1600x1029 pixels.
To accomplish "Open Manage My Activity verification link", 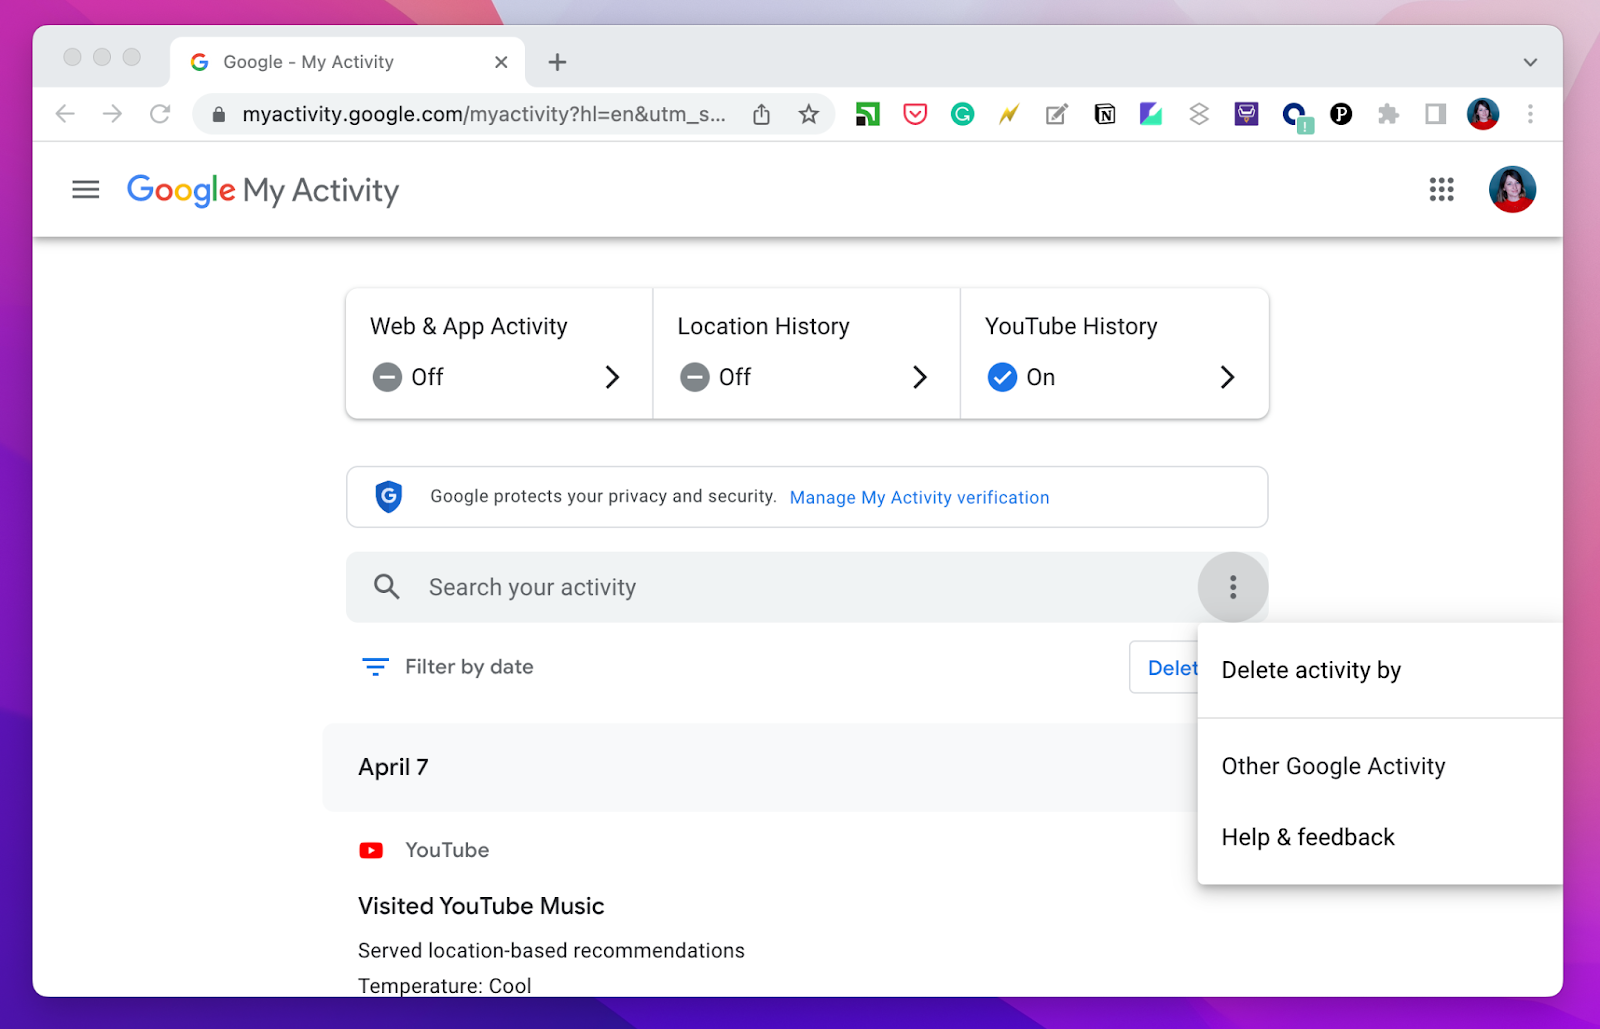I will [918, 497].
